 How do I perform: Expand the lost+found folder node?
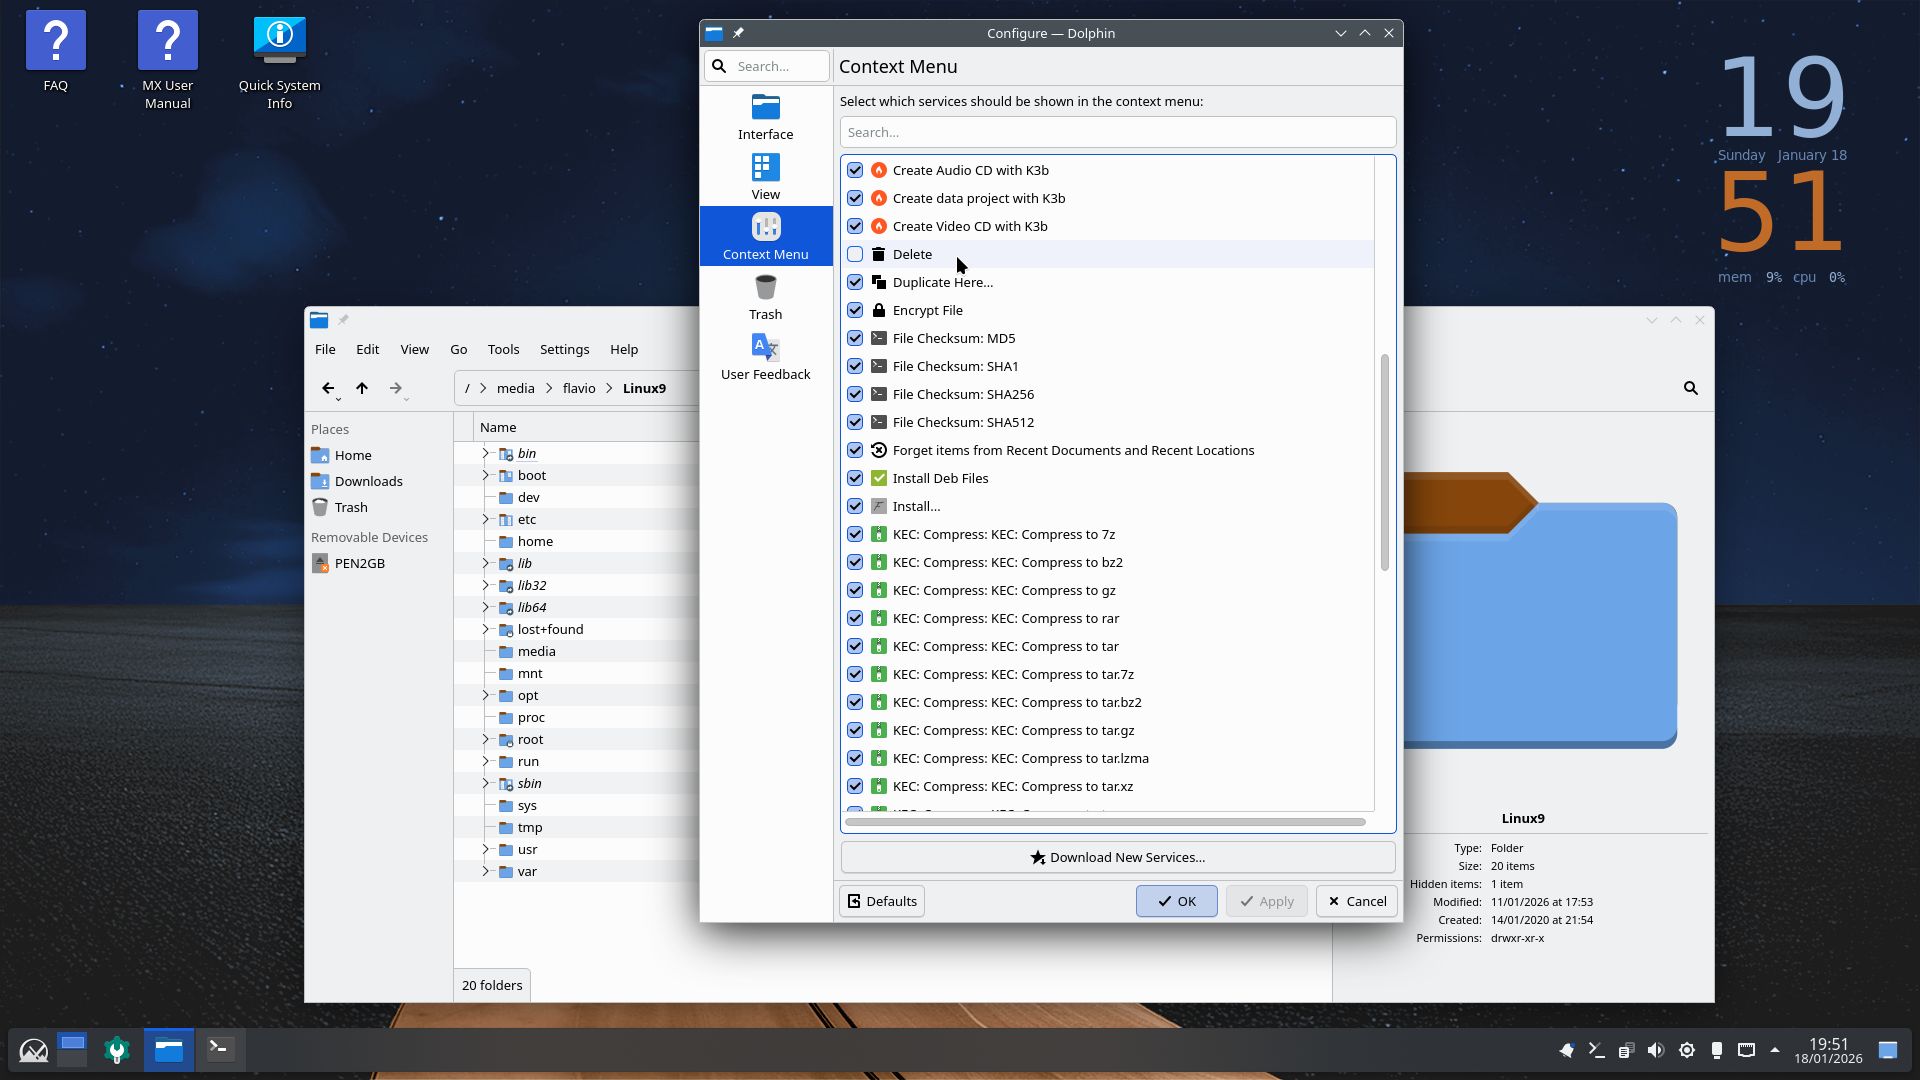coord(486,629)
